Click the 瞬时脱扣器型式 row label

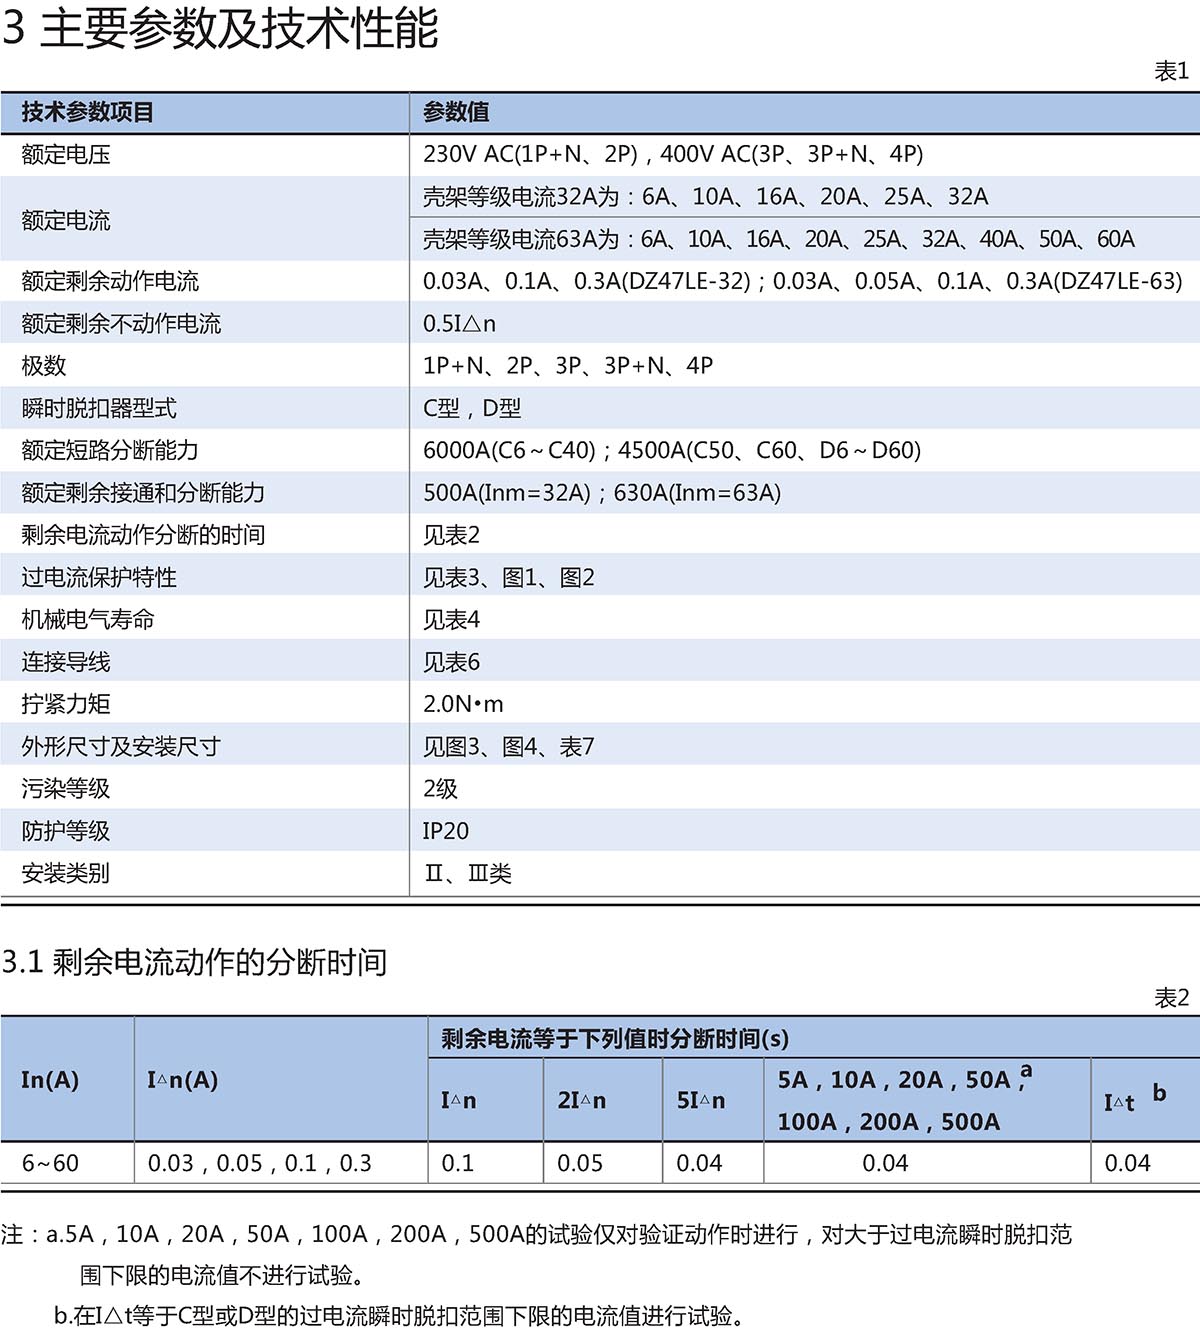tap(99, 409)
